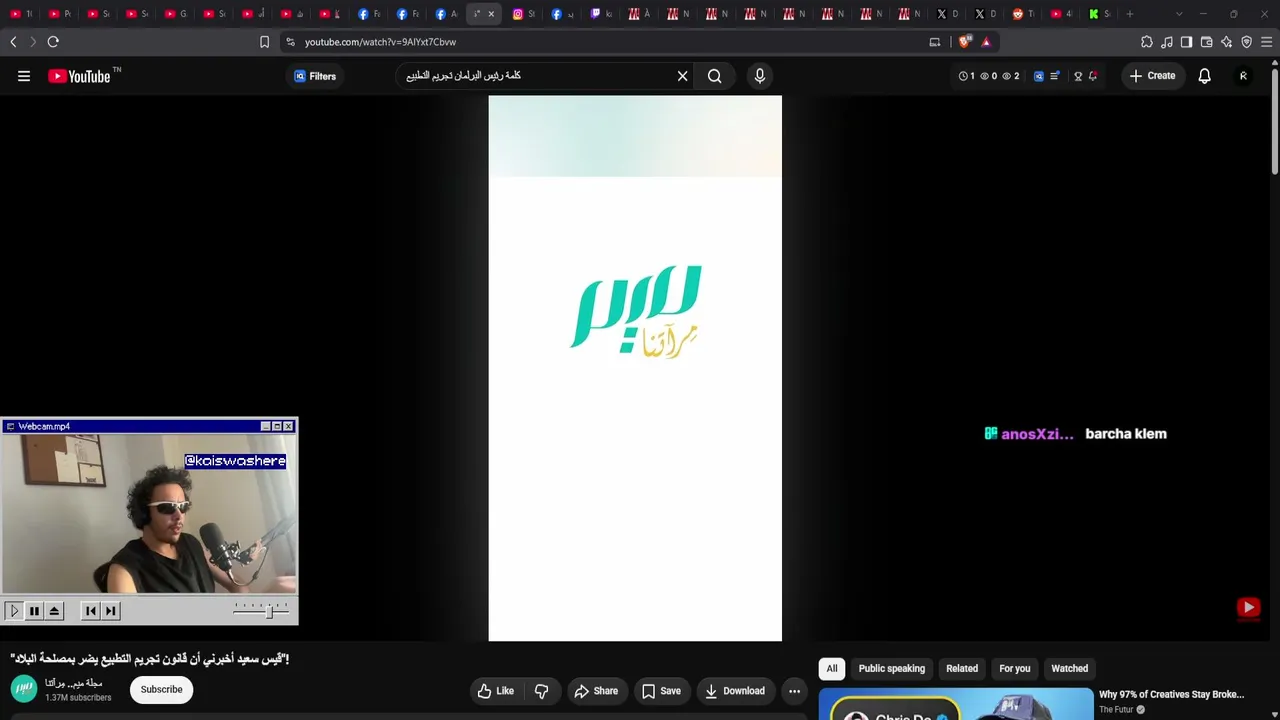Image resolution: width=1280 pixels, height=720 pixels.
Task: Open YouTube notifications bell
Action: tap(1205, 76)
